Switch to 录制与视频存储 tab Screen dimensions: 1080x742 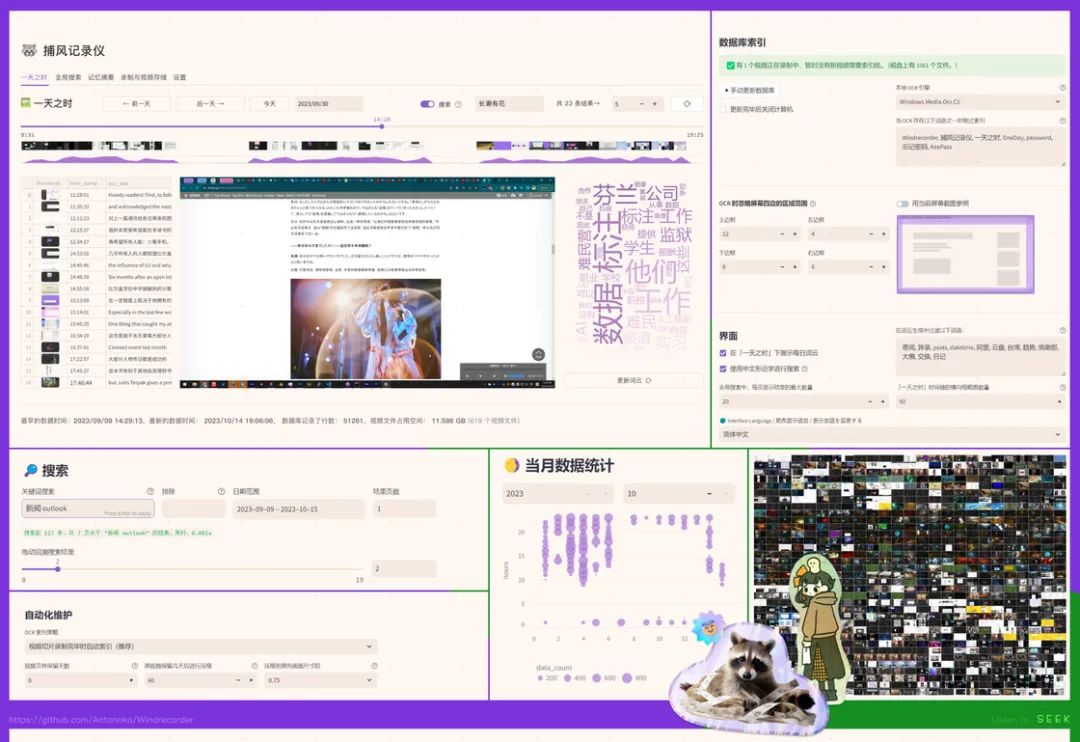coord(143,77)
